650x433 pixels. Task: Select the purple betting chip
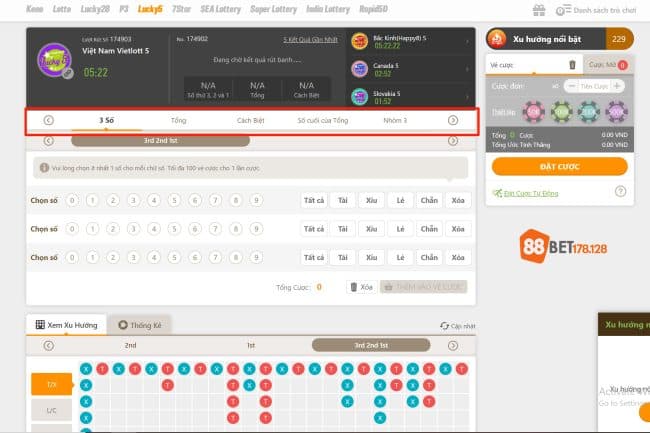[x=616, y=112]
